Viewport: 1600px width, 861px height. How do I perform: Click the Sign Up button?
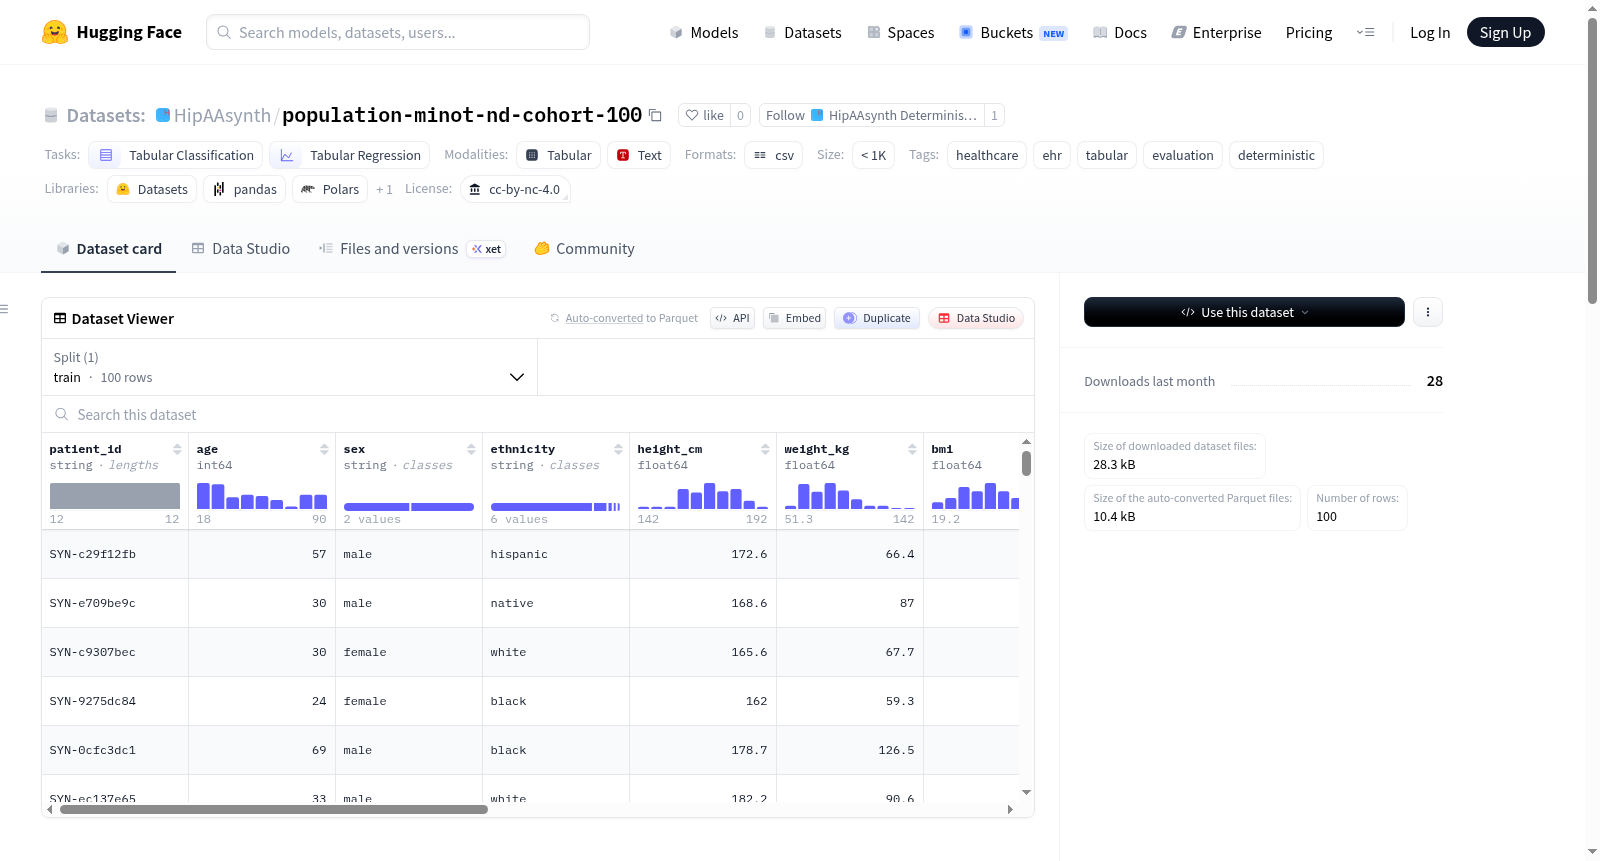tap(1505, 32)
